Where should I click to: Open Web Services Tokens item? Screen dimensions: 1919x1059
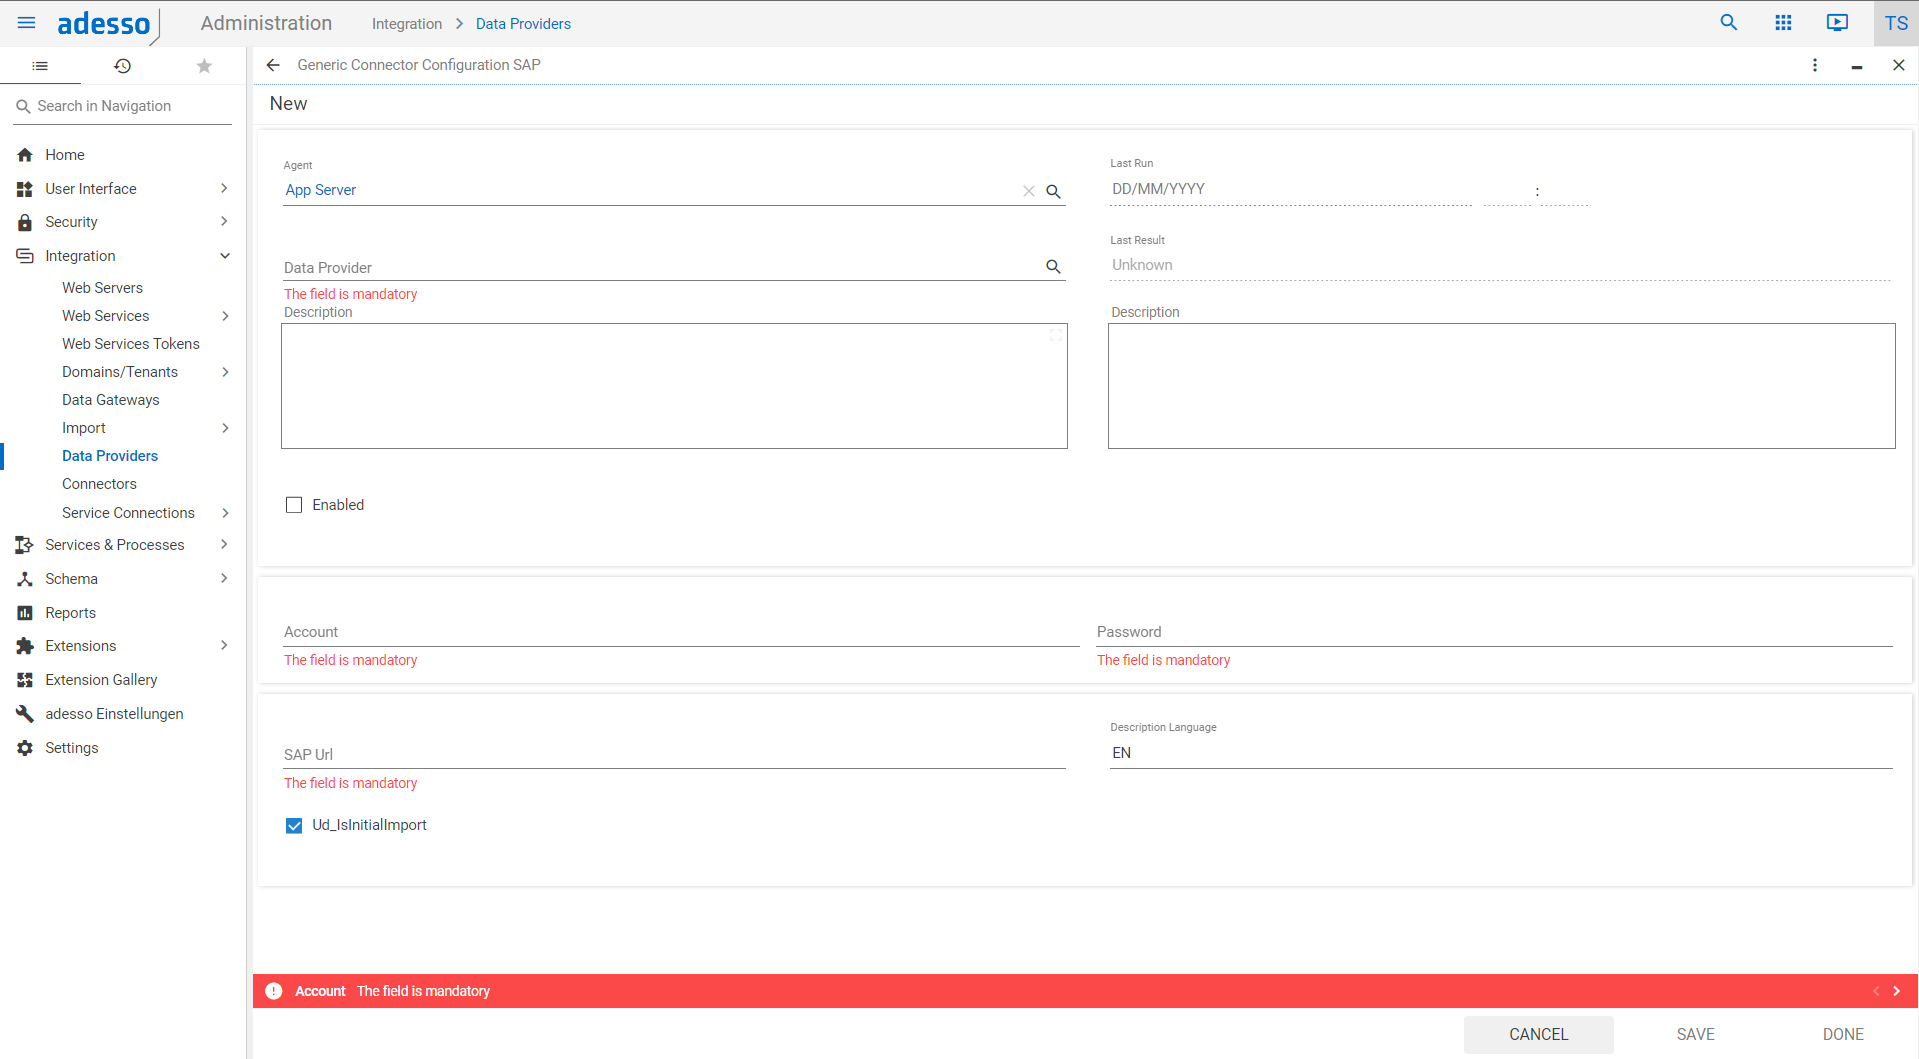tap(131, 344)
